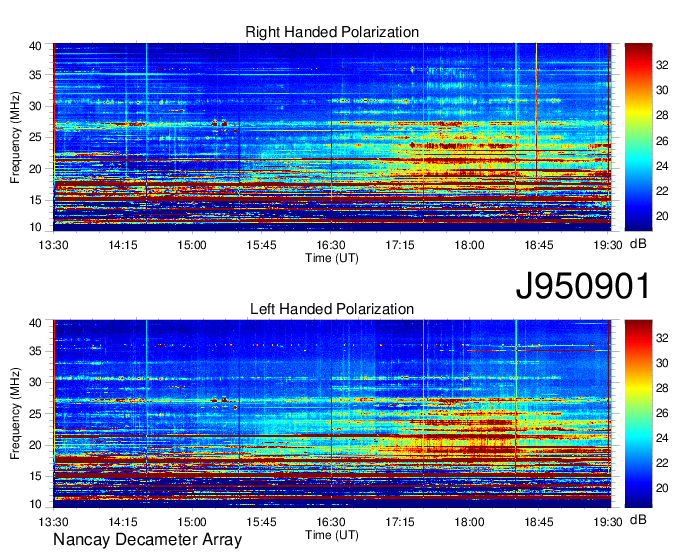Click the 35 MHz frequency tick on Right Handed plot
Image resolution: width=680 pixels, height=552 pixels.
click(35, 75)
